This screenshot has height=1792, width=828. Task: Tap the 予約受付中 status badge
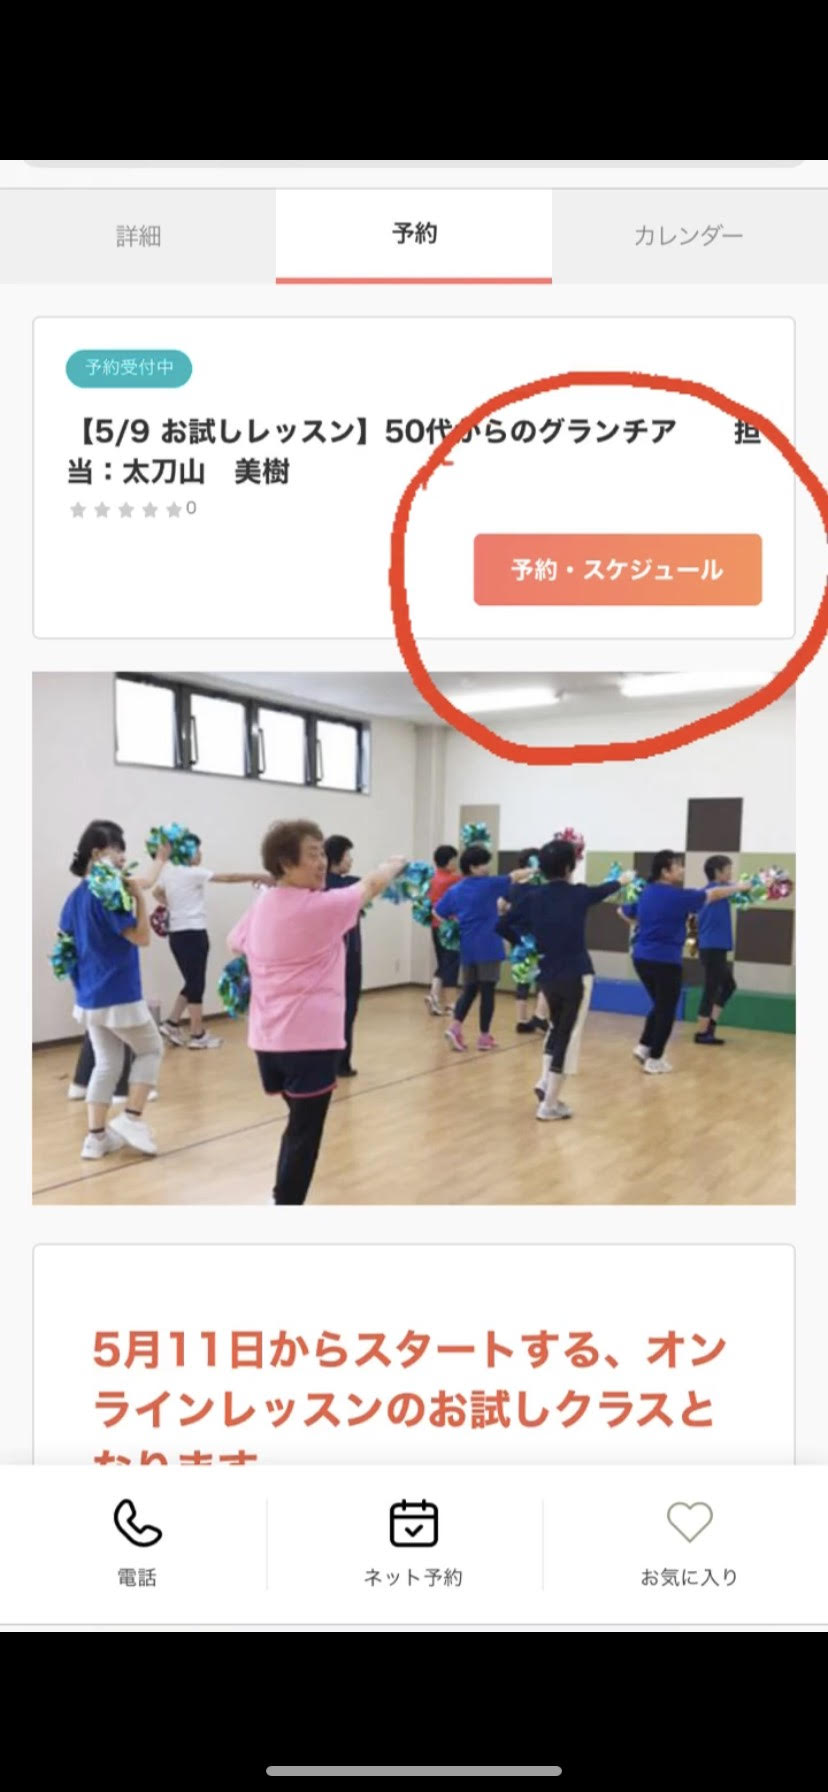pyautogui.click(x=129, y=368)
